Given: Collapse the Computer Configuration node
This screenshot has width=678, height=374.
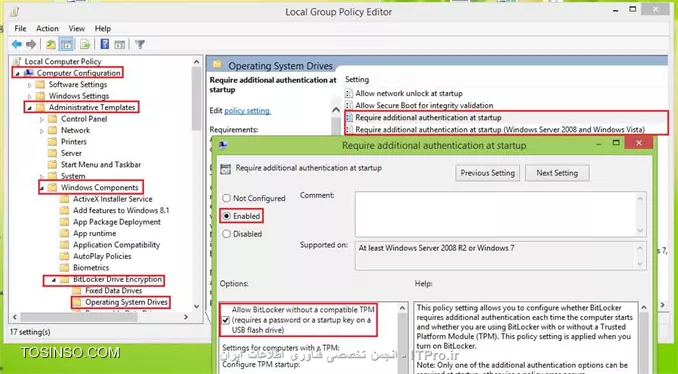Looking at the screenshot, I should (x=17, y=74).
